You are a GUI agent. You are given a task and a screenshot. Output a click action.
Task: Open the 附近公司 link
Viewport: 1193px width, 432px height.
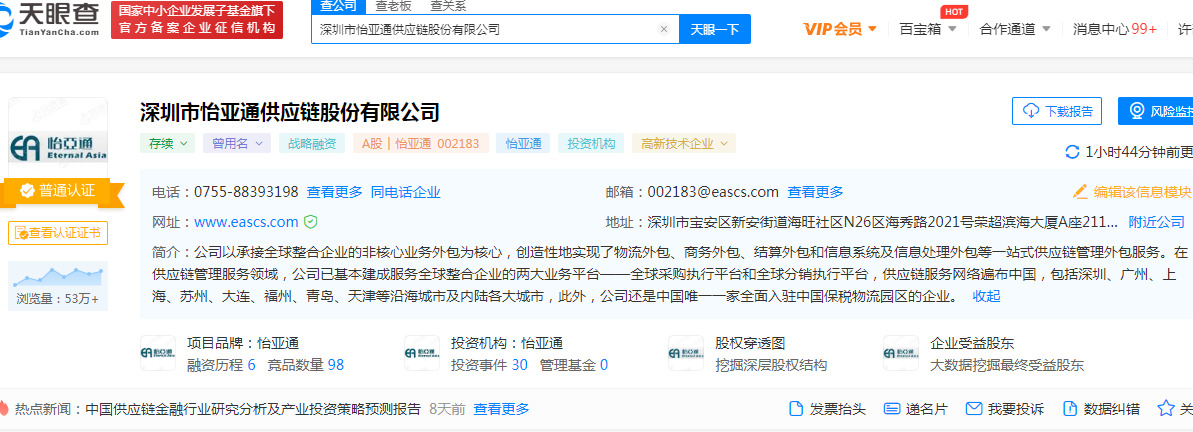click(x=1156, y=222)
